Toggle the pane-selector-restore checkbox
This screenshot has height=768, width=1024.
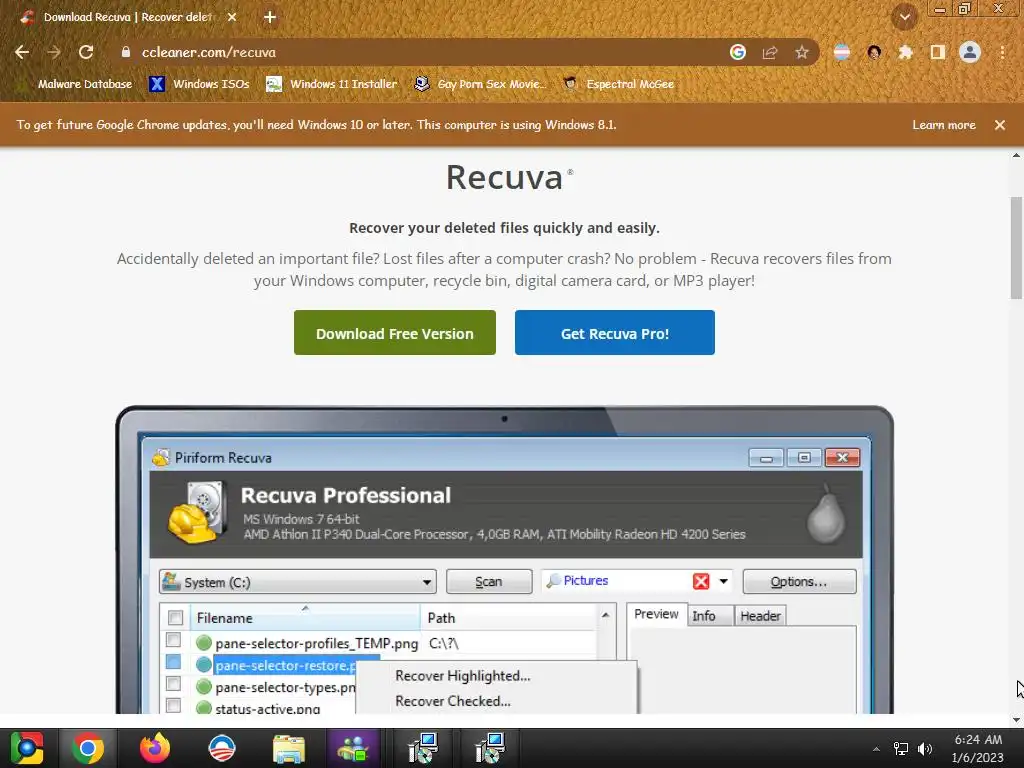[x=173, y=662]
